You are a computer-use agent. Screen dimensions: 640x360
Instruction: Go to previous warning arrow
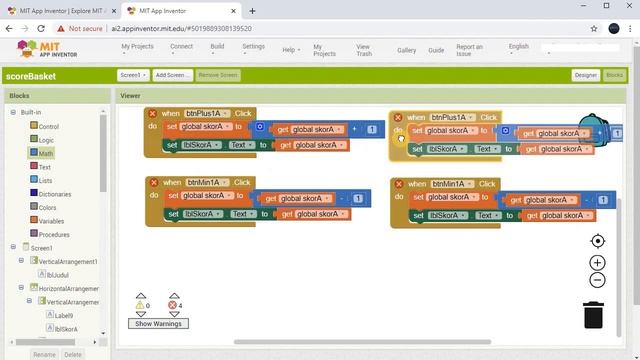coord(141,296)
